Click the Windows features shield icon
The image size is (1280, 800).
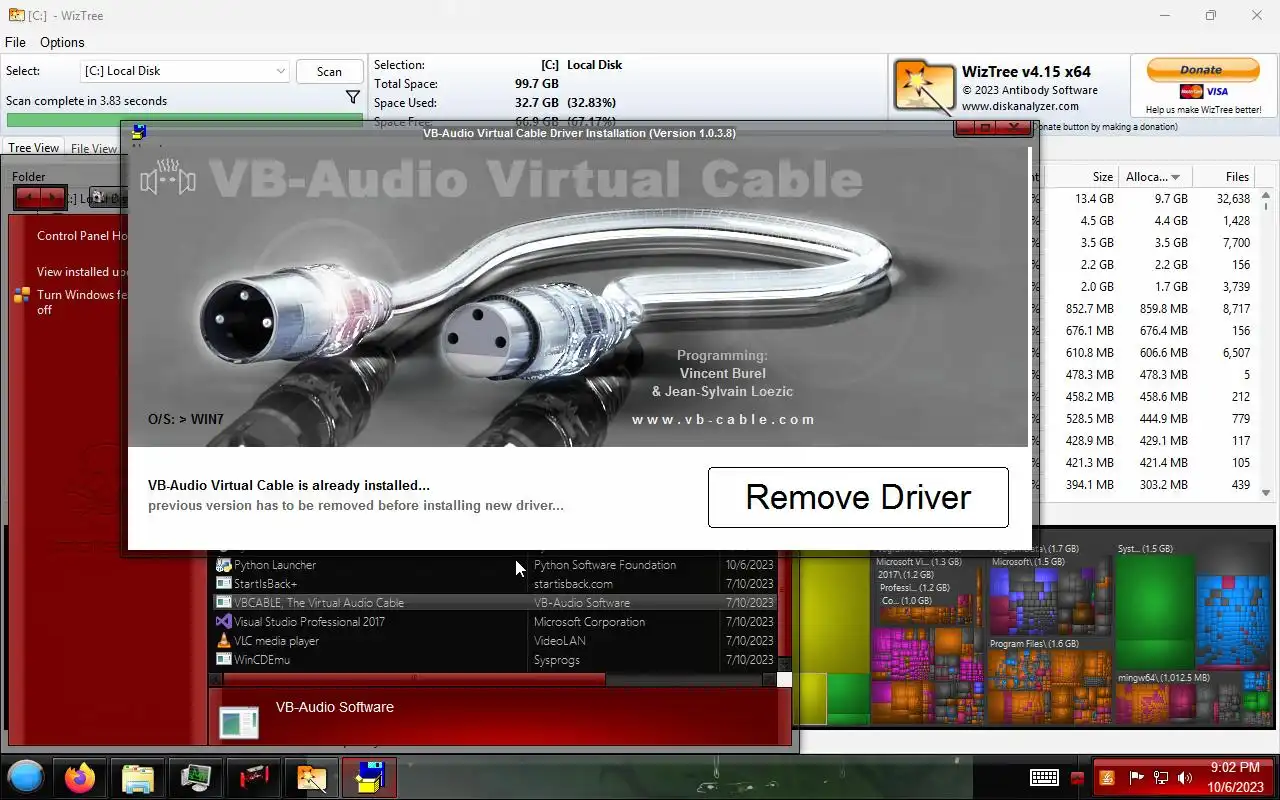pos(22,295)
